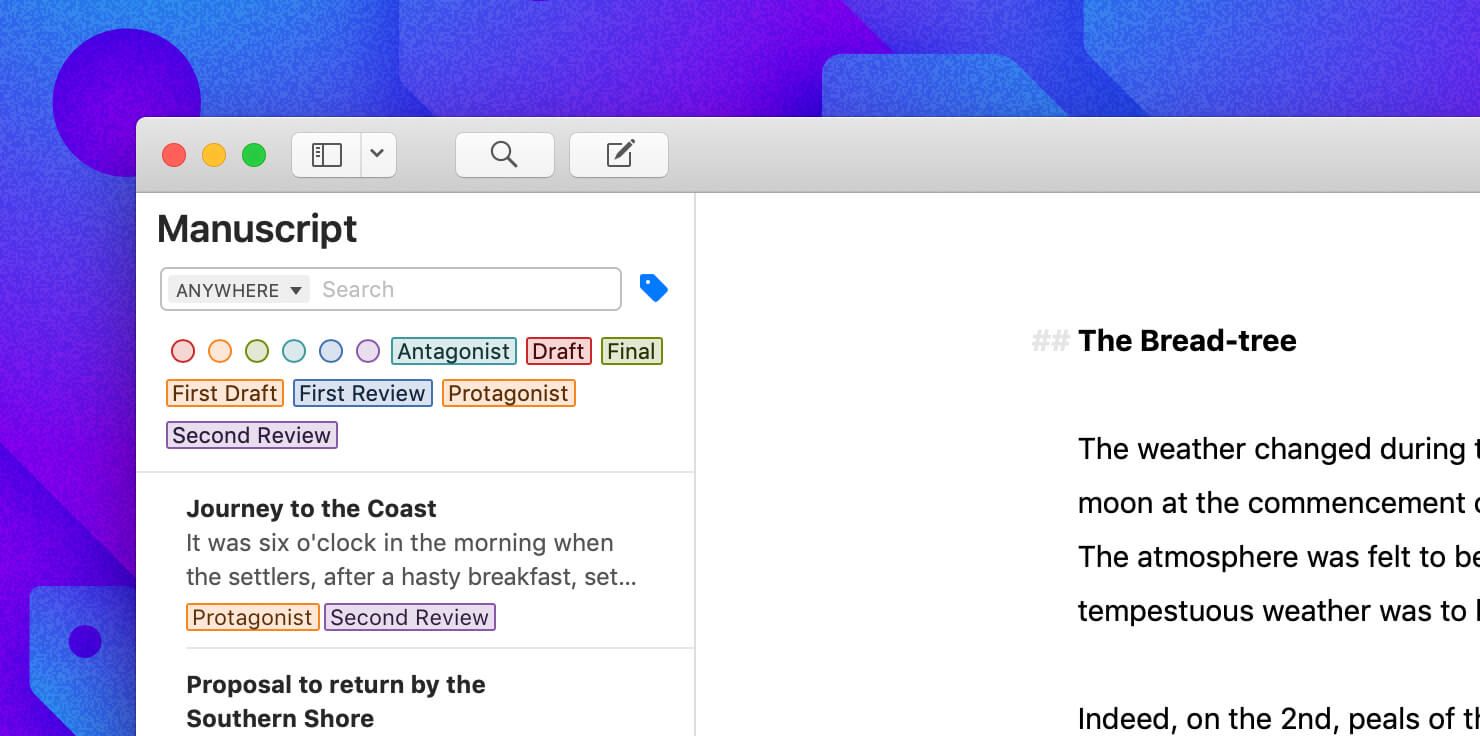The image size is (1480, 736).
Task: Open the ANYWHERE search scope dropdown
Action: [236, 289]
